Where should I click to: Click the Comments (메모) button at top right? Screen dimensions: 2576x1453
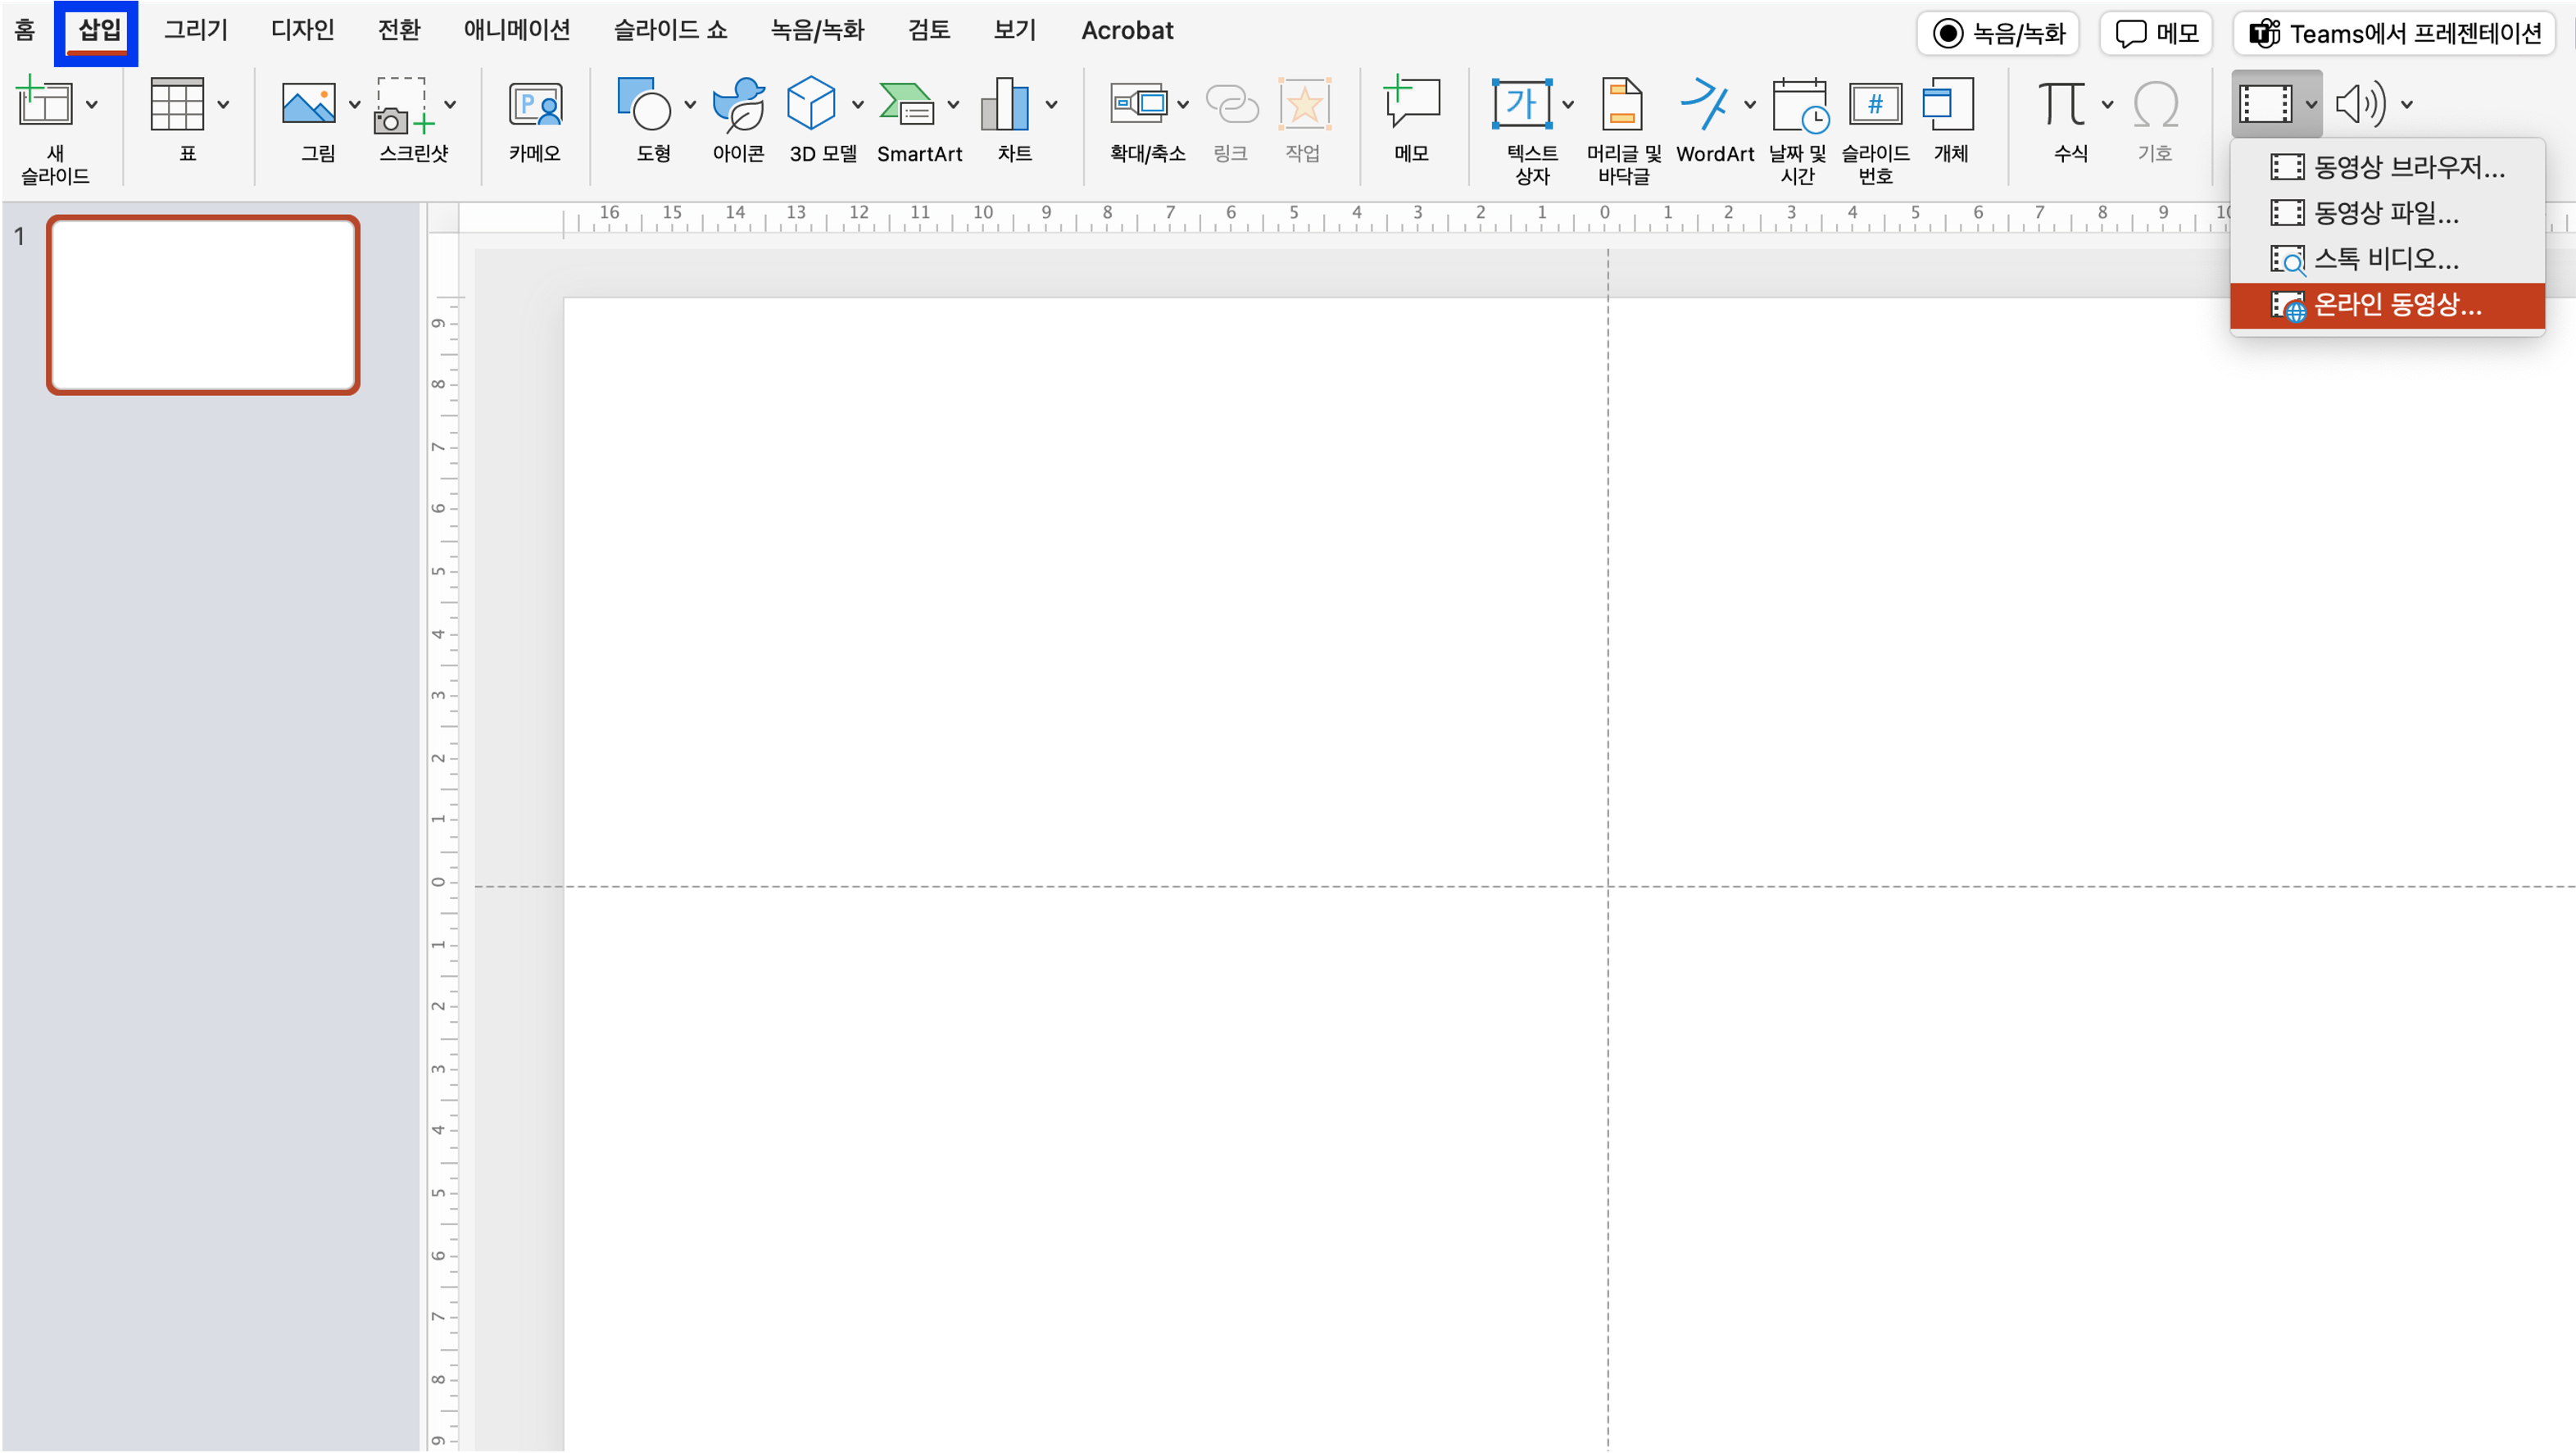click(2155, 34)
